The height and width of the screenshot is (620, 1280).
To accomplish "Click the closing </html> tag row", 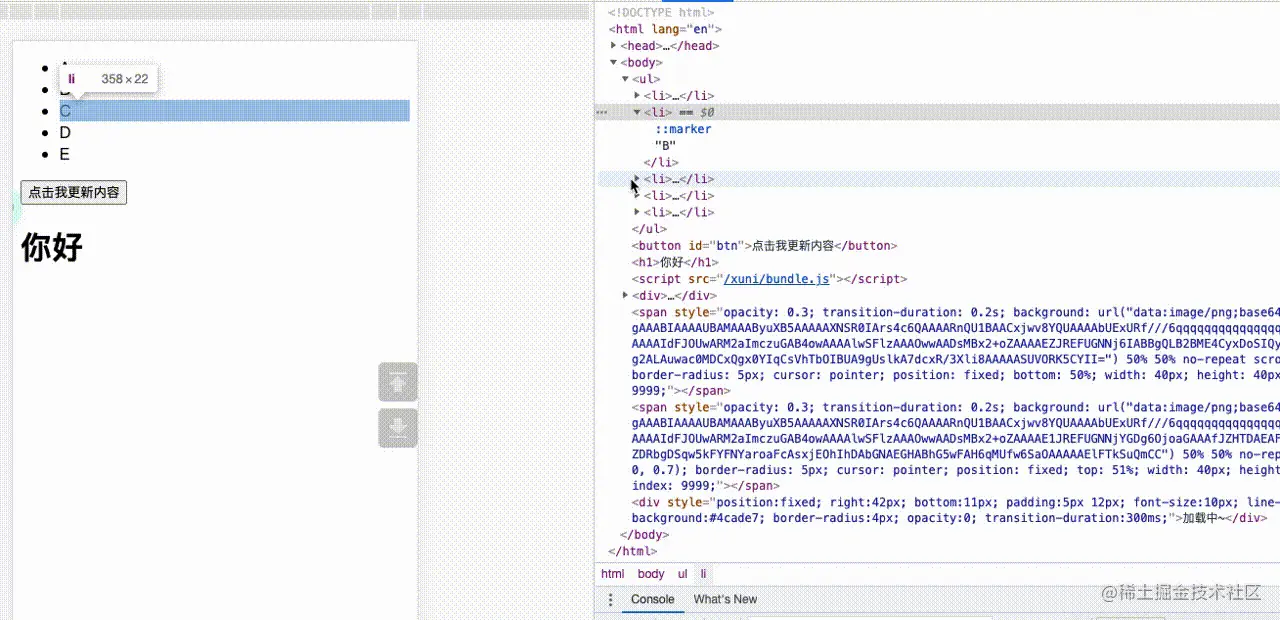I will [632, 551].
